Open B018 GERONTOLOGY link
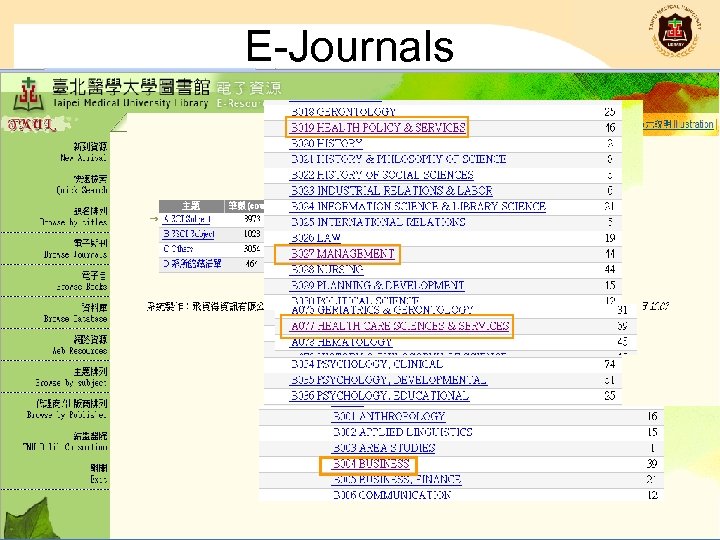Image resolution: width=720 pixels, height=540 pixels. tap(343, 112)
